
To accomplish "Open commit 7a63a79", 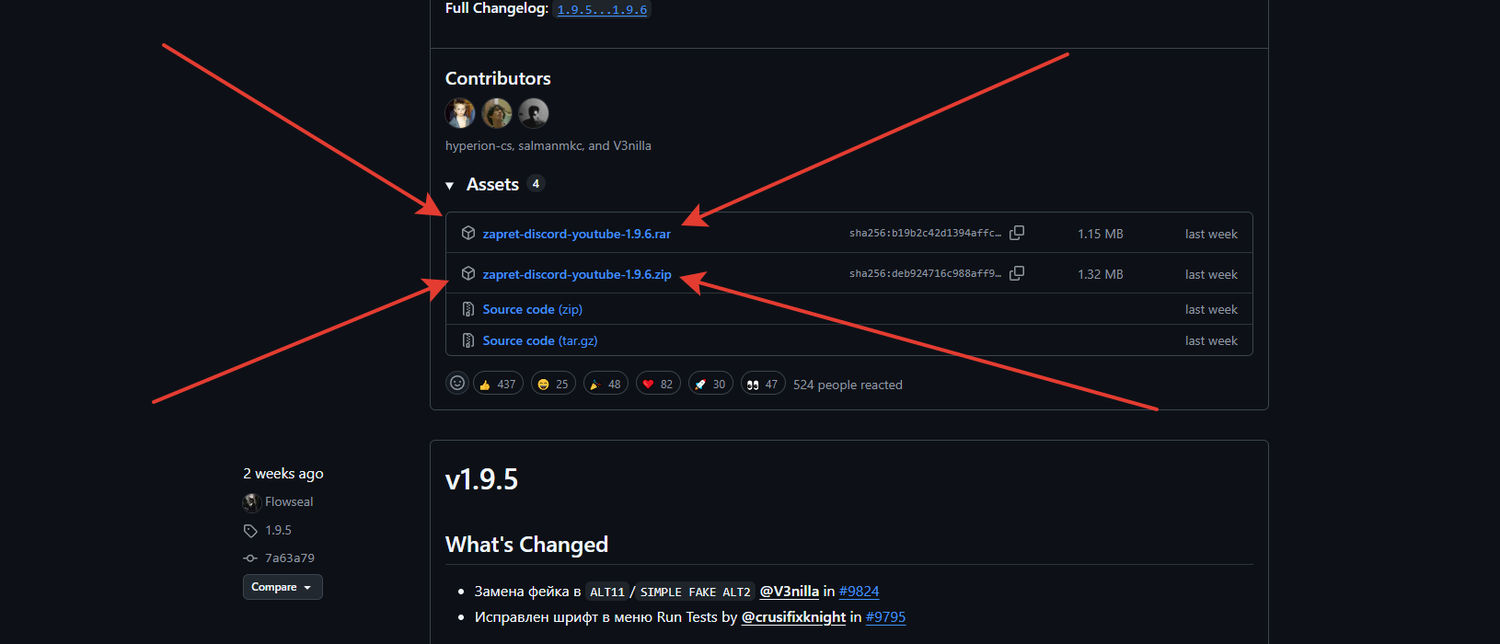I will (290, 558).
